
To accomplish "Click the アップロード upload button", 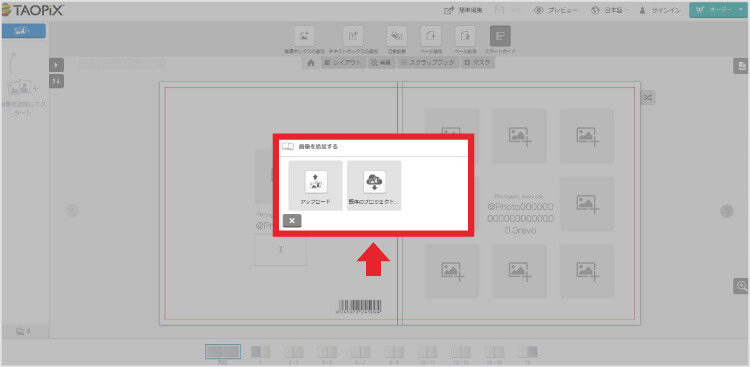I will pos(316,186).
